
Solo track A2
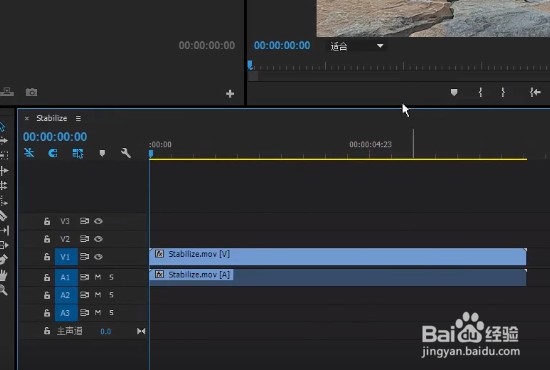[111, 295]
